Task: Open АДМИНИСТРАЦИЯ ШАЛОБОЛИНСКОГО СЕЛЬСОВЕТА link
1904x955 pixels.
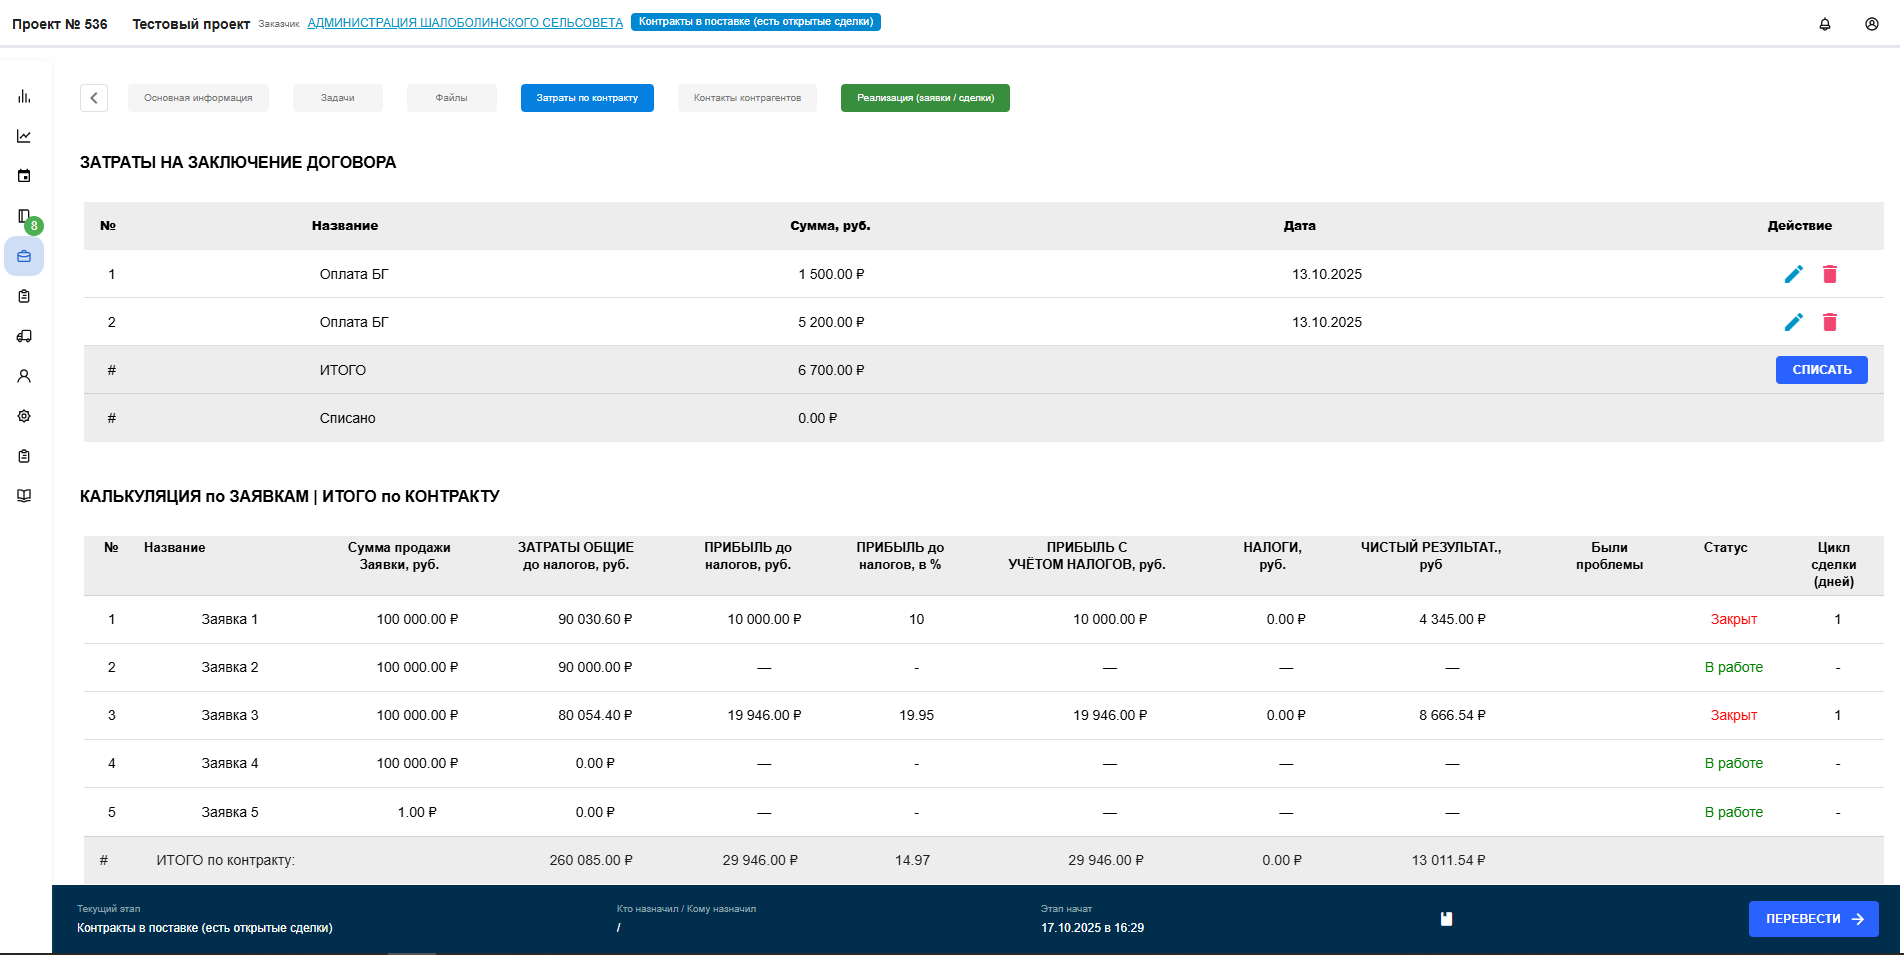Action: [465, 23]
